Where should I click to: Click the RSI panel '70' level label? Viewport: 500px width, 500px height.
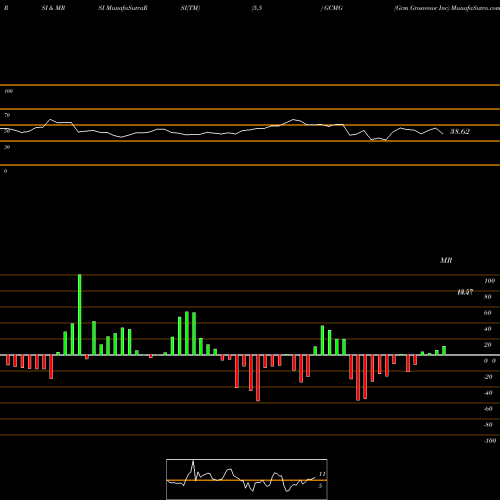click(7, 115)
